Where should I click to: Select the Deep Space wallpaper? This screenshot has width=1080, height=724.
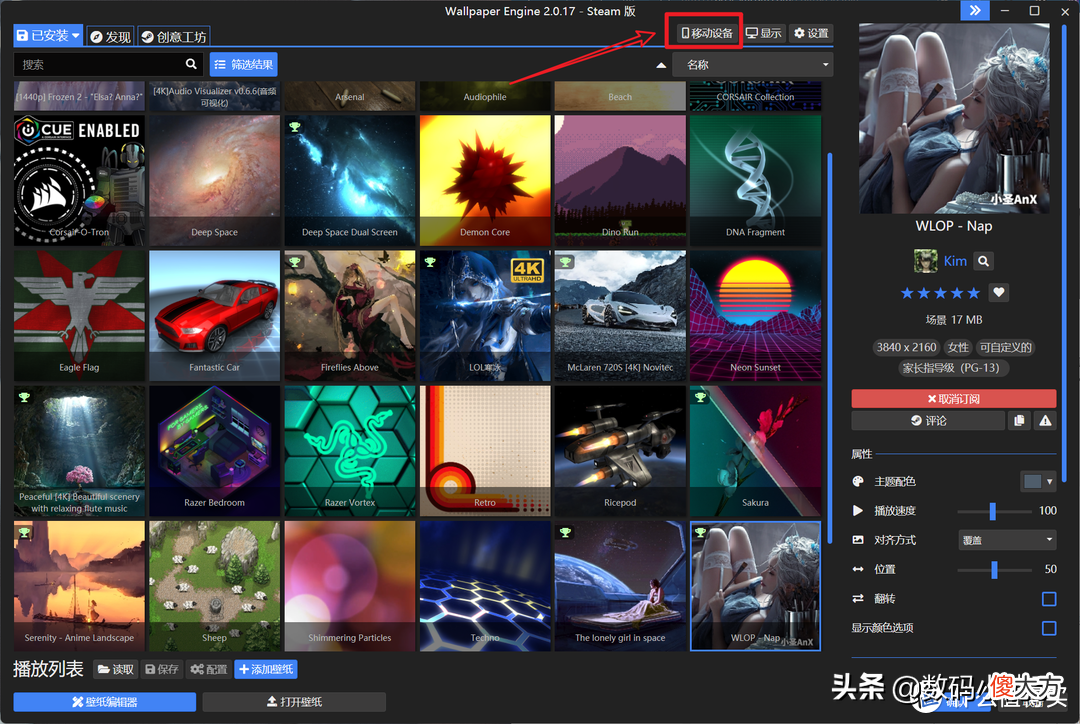click(x=214, y=180)
